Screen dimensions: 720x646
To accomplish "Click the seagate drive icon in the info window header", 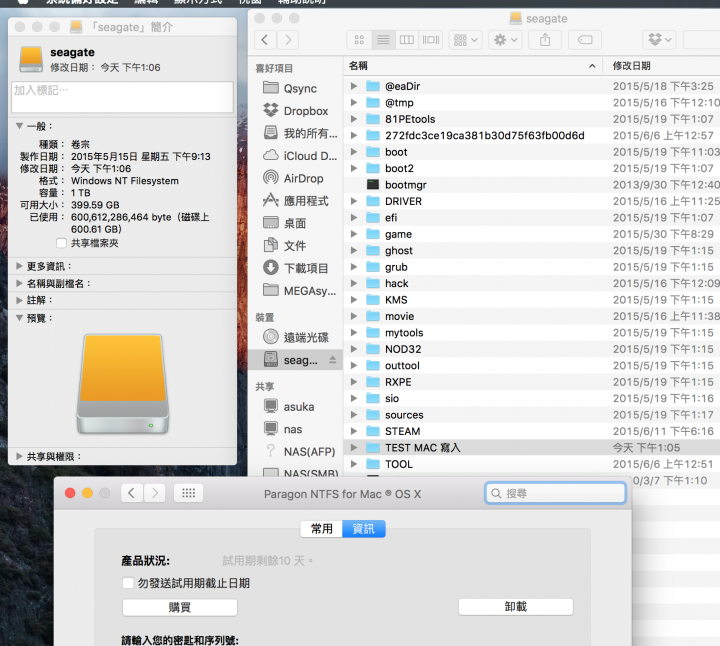I will tap(31, 59).
